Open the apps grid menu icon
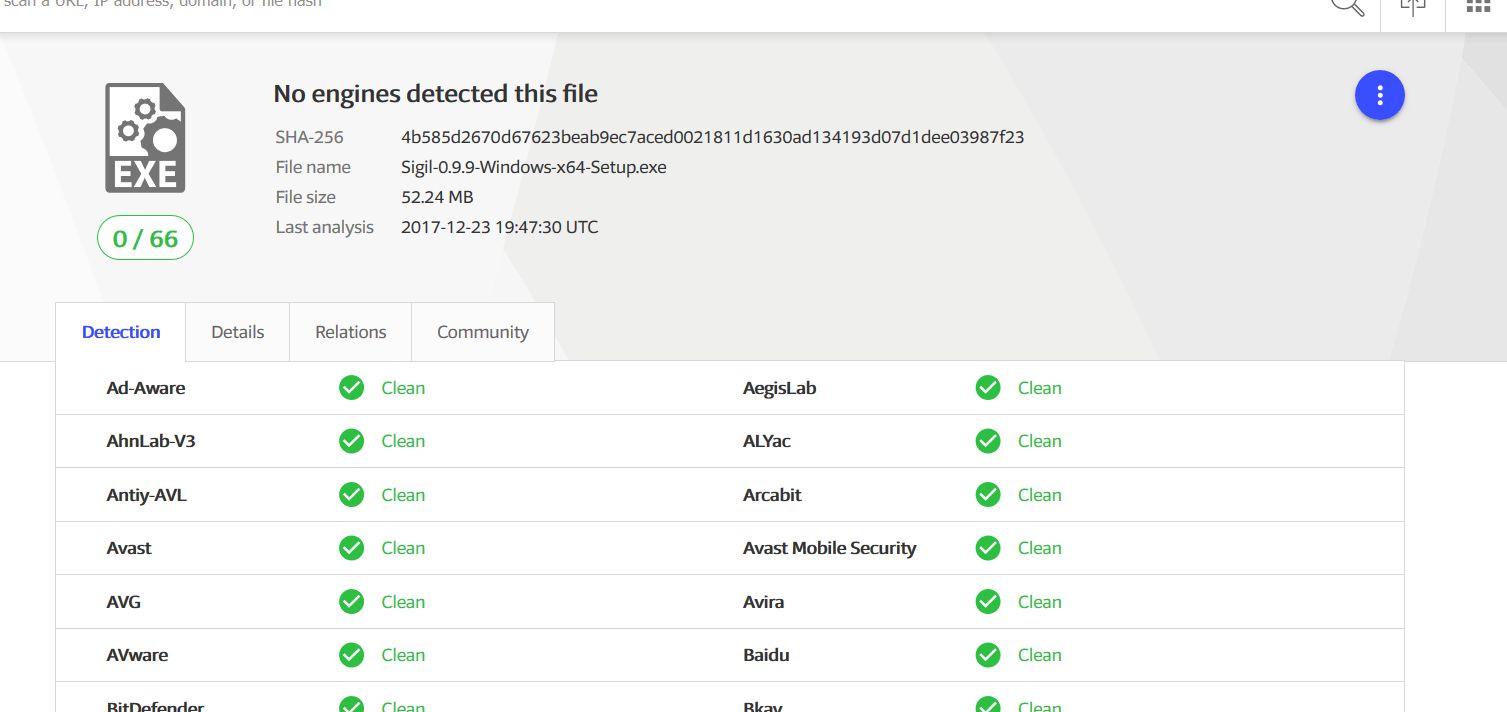 point(1477,6)
